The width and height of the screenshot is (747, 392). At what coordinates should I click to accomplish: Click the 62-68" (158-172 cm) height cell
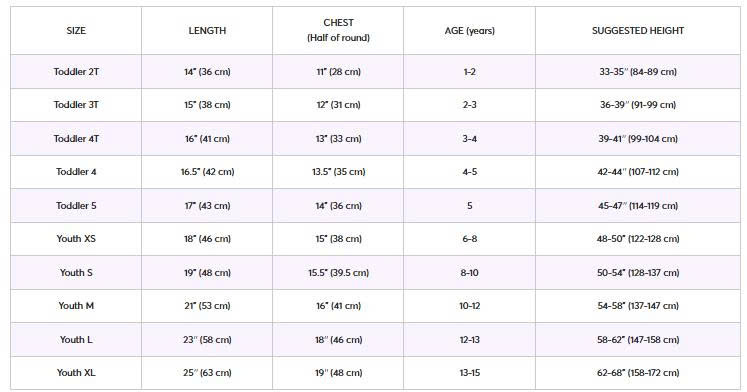click(x=638, y=373)
